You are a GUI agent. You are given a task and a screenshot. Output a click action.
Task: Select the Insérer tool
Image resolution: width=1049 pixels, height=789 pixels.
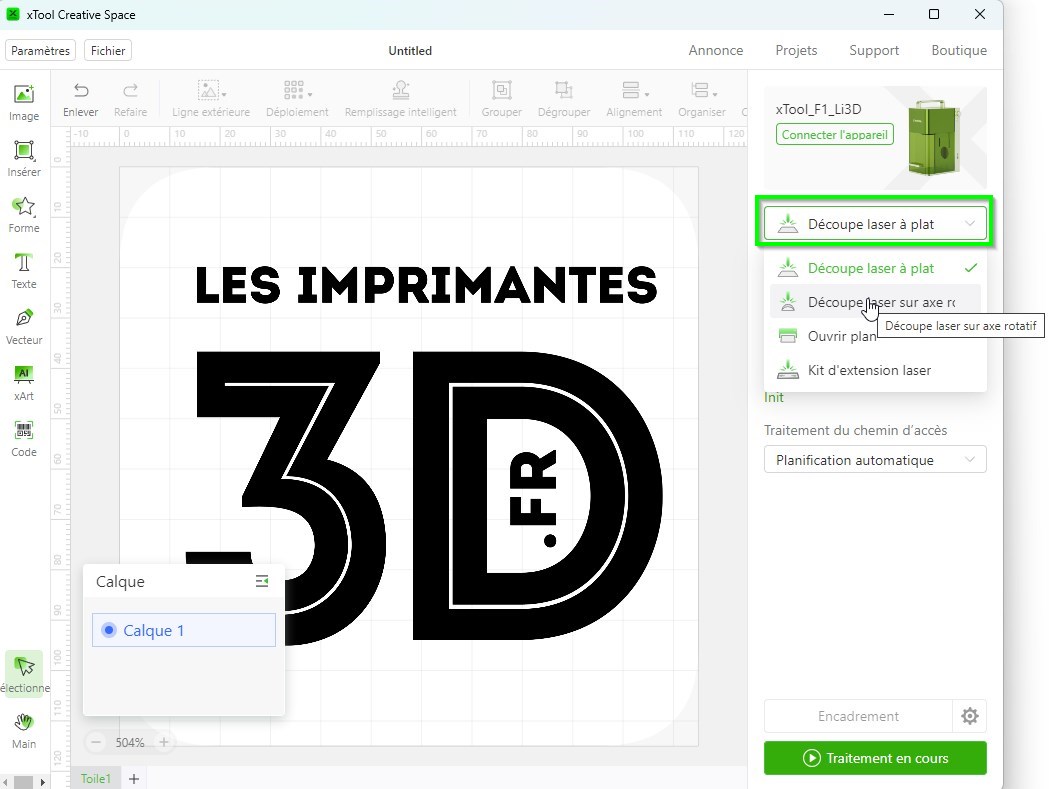tap(24, 159)
